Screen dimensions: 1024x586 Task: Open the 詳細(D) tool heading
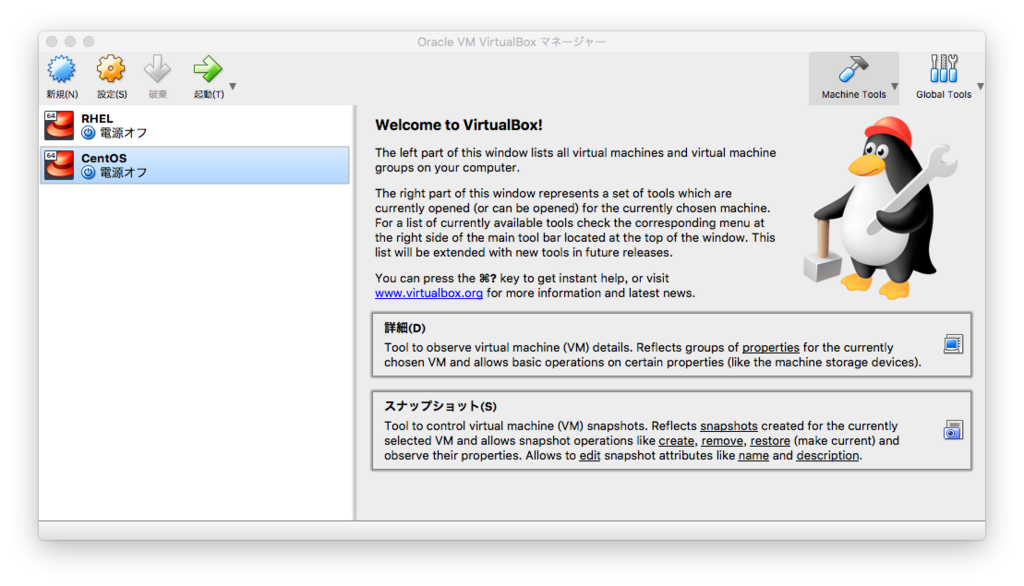pyautogui.click(x=405, y=327)
